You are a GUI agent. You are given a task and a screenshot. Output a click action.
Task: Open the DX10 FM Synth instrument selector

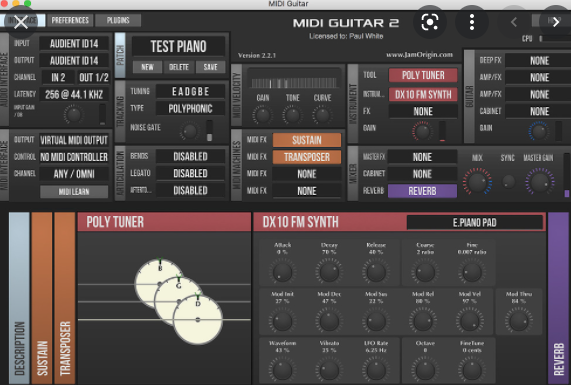pyautogui.click(x=423, y=95)
